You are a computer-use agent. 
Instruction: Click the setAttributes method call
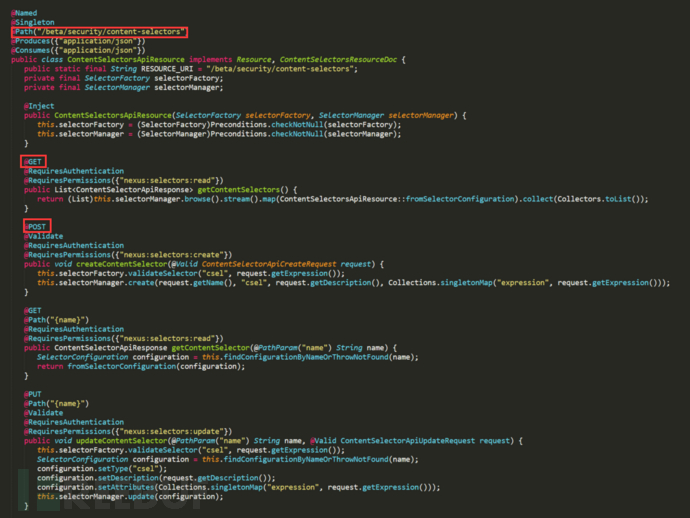[125, 487]
